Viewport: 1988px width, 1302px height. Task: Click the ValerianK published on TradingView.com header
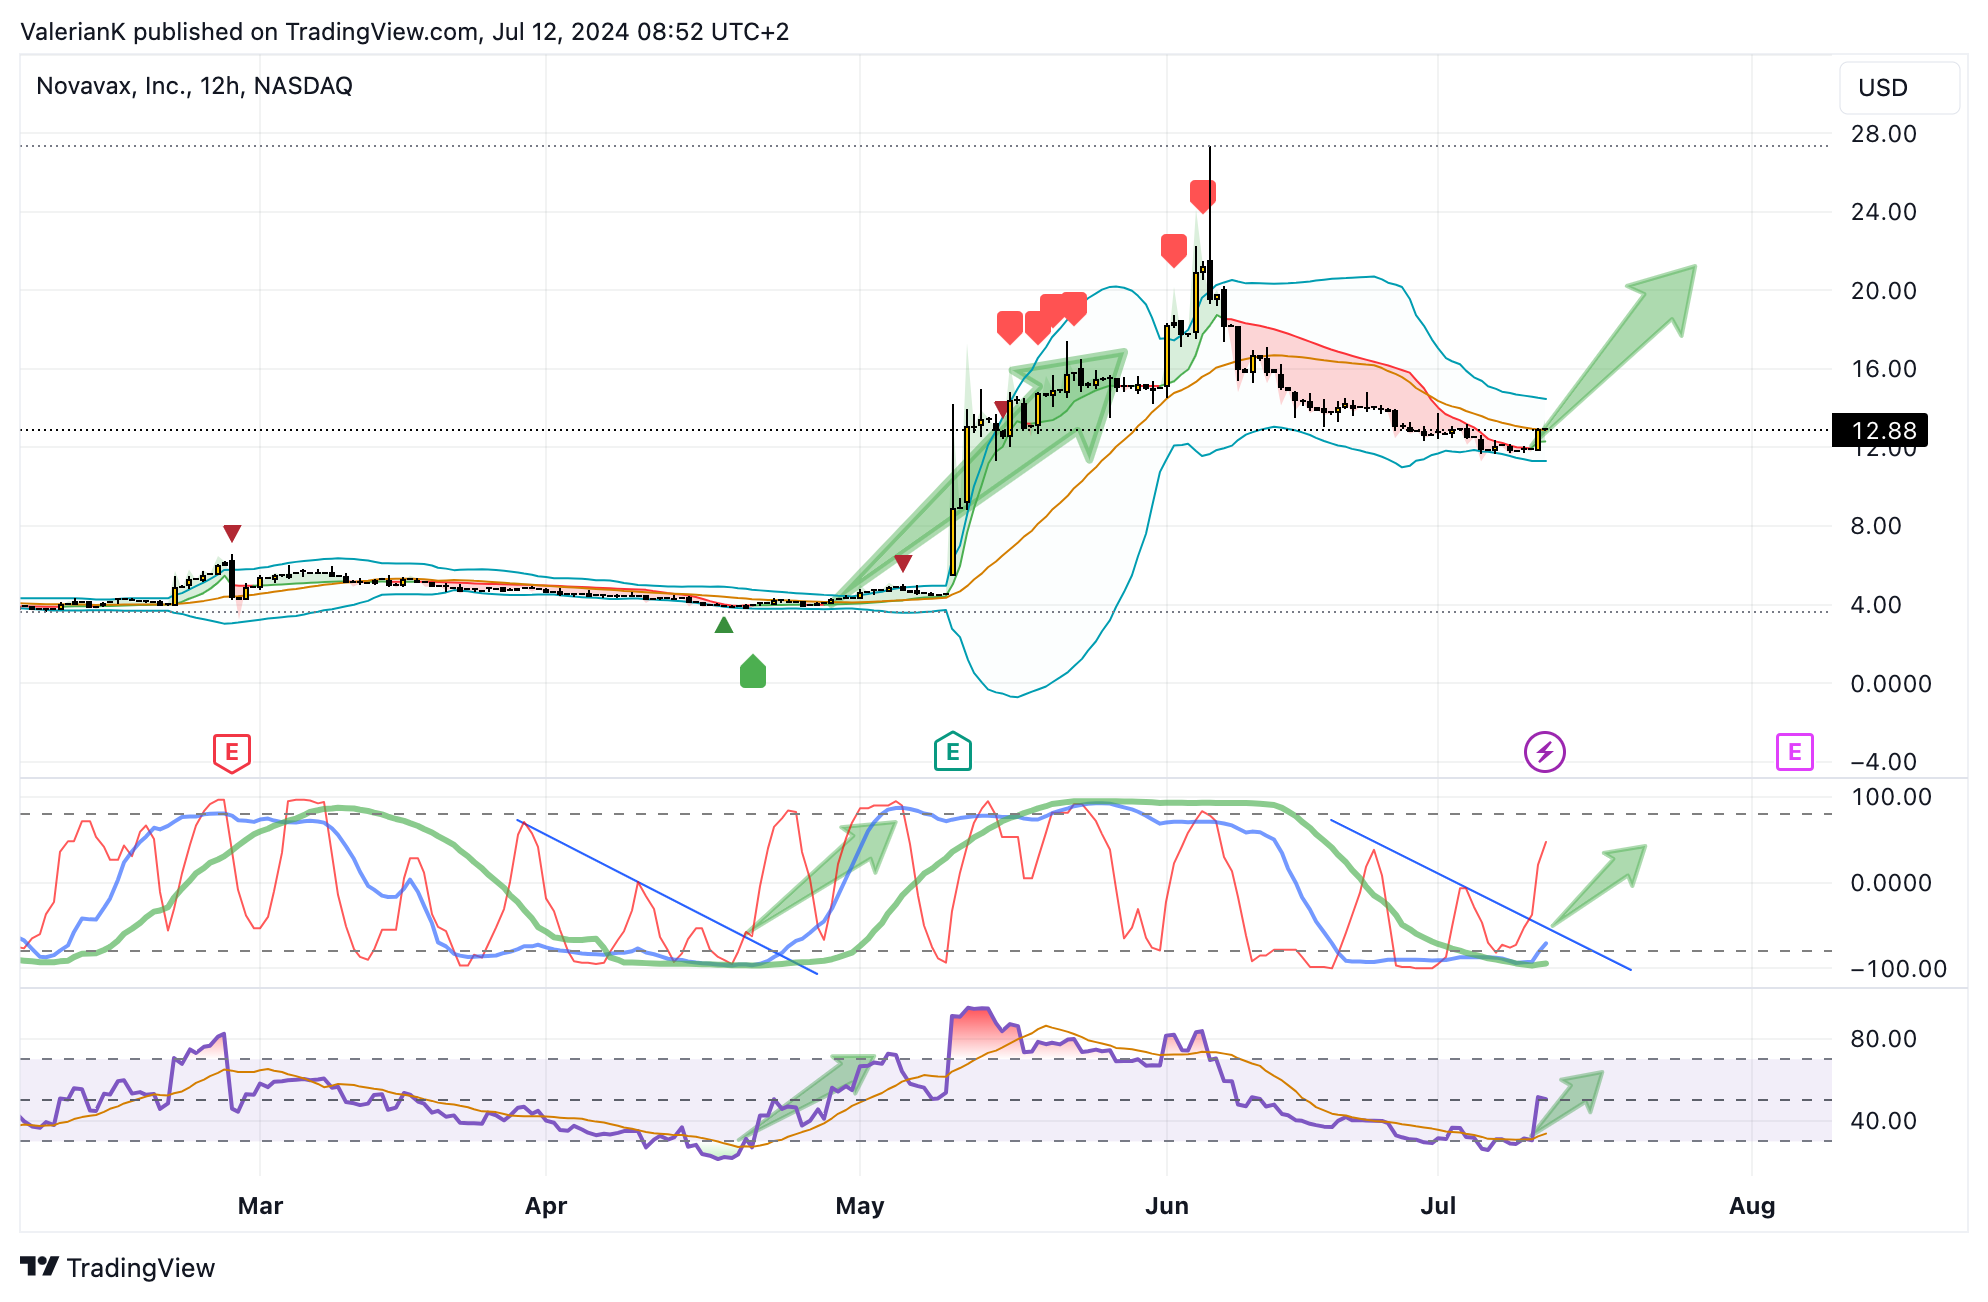point(404,31)
